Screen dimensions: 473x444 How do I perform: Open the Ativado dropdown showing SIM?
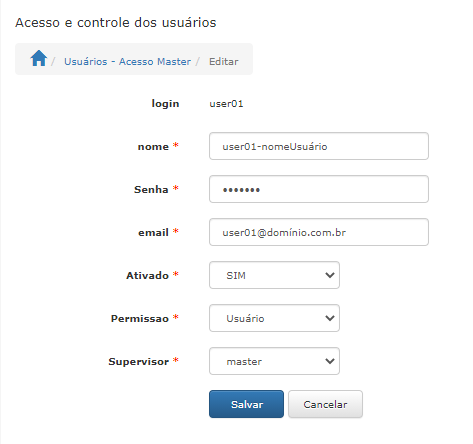click(274, 275)
